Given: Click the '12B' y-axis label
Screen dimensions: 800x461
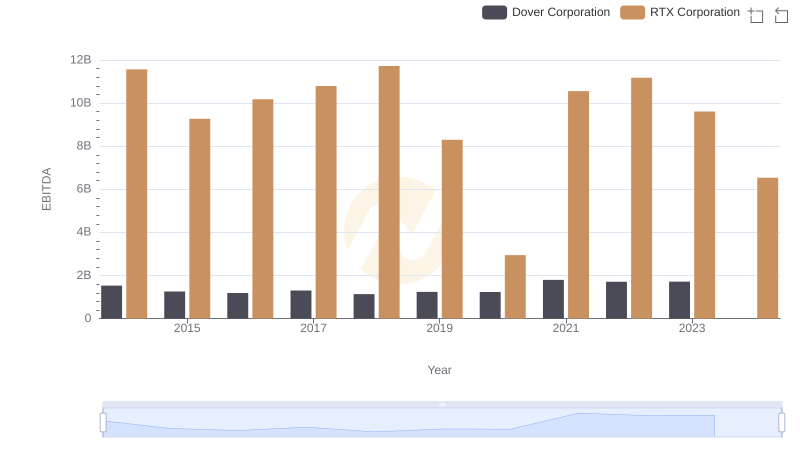Looking at the screenshot, I should (81, 60).
